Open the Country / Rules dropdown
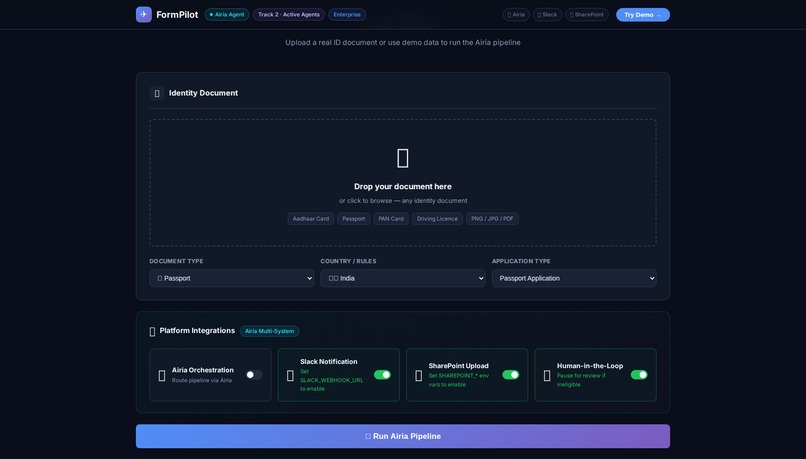The width and height of the screenshot is (806, 459). click(402, 278)
